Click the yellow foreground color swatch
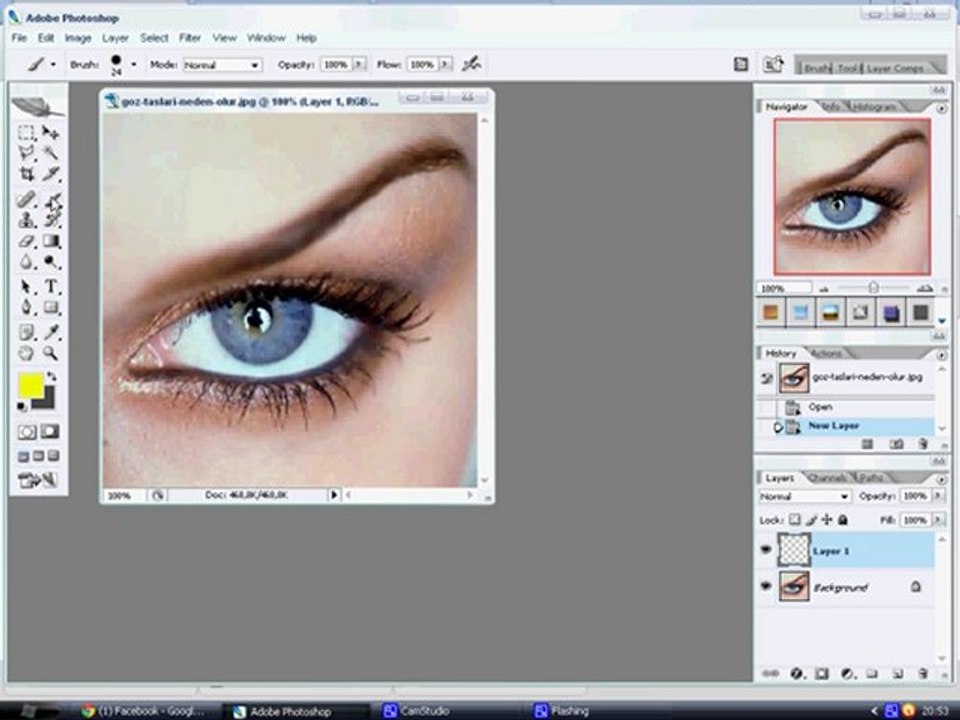Viewport: 960px width, 720px height. [31, 385]
